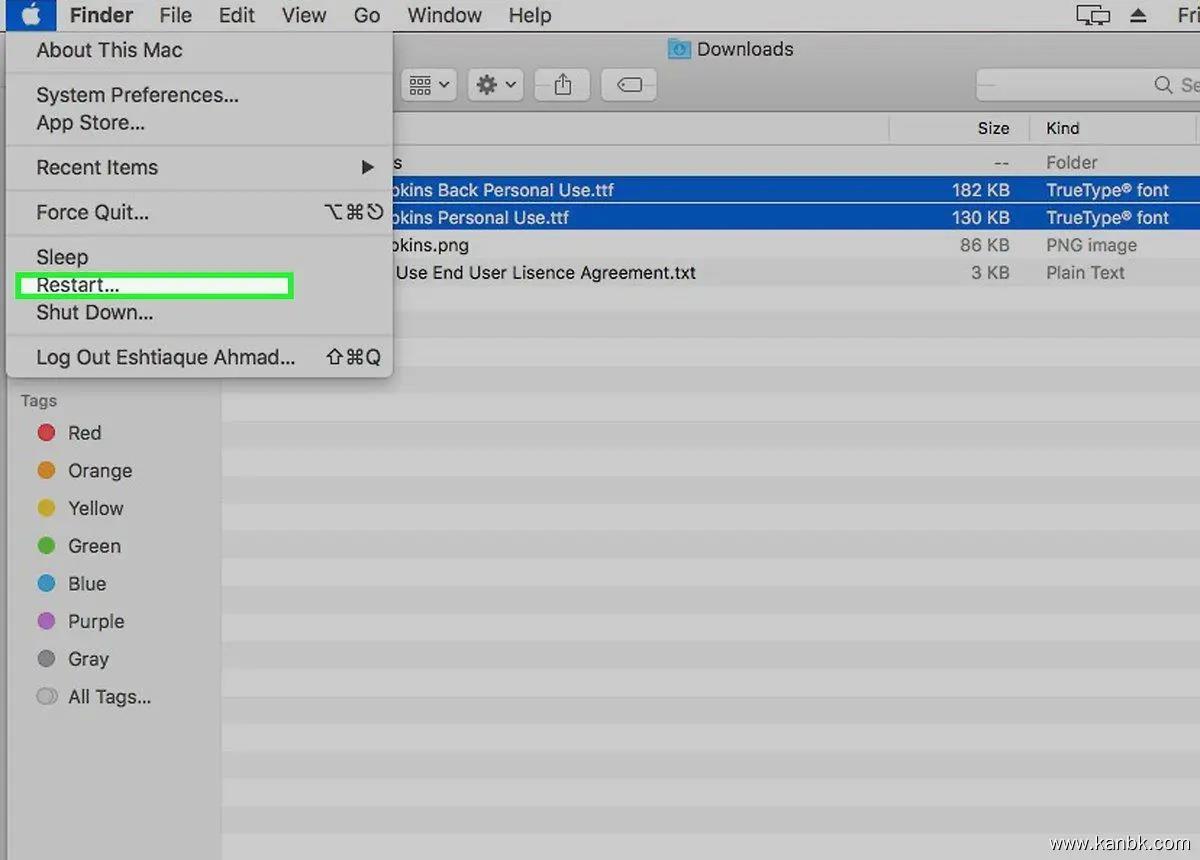
Task: Click in the Finder search field
Action: tap(1080, 86)
